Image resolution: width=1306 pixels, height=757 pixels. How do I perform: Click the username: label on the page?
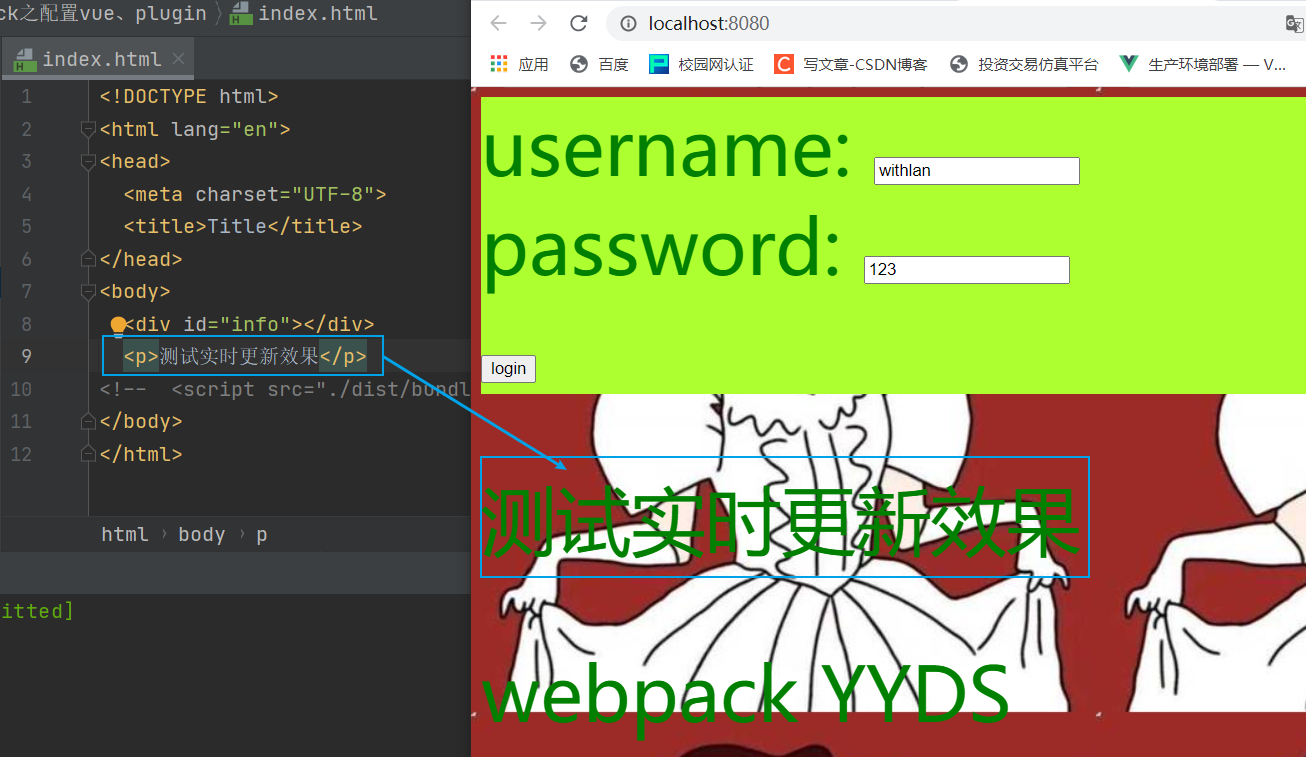pos(667,151)
